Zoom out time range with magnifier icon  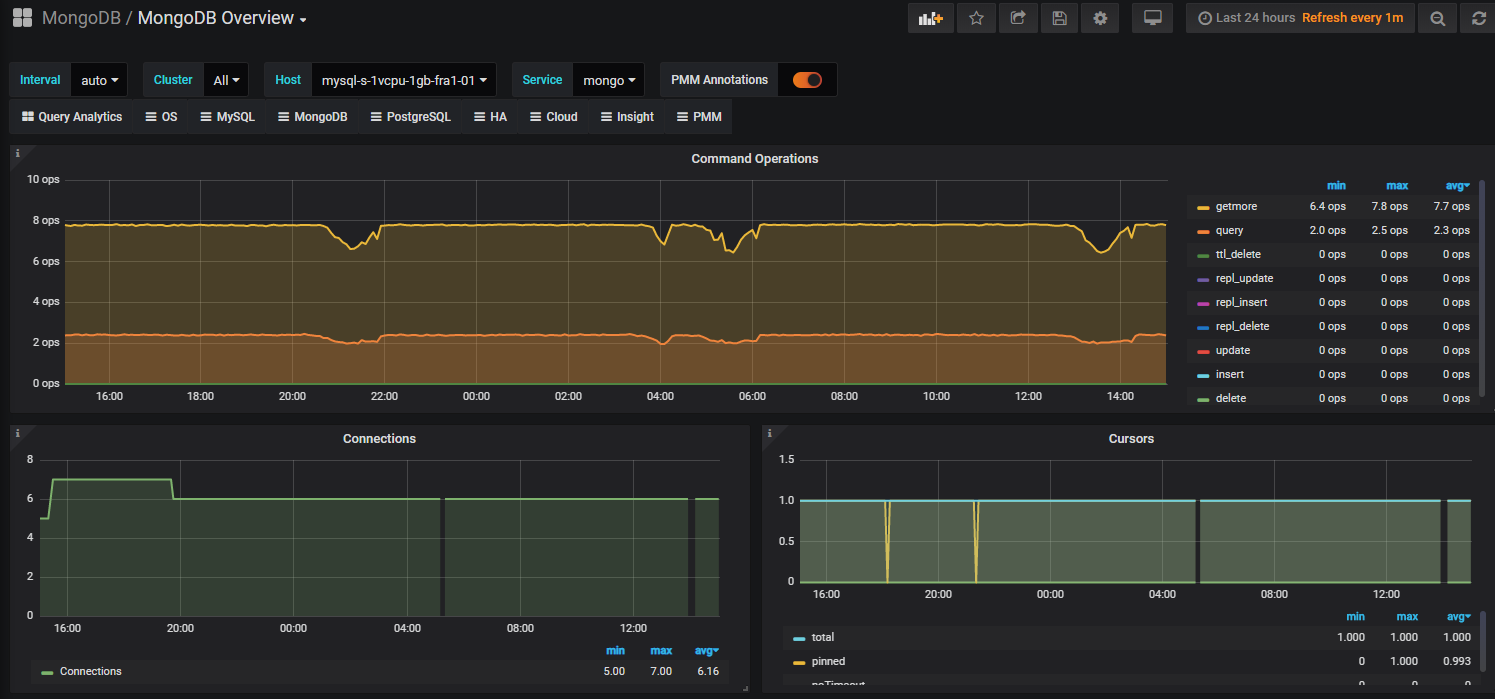(1437, 18)
